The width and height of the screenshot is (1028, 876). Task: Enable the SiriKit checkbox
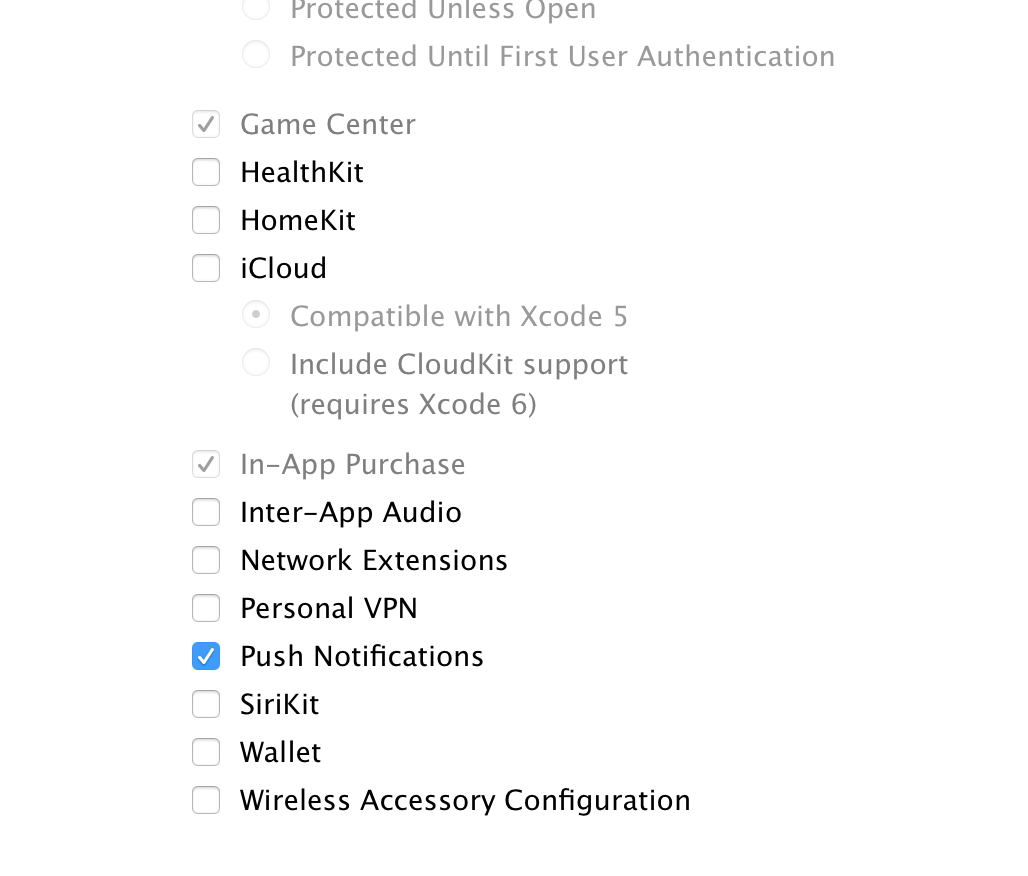coord(206,704)
